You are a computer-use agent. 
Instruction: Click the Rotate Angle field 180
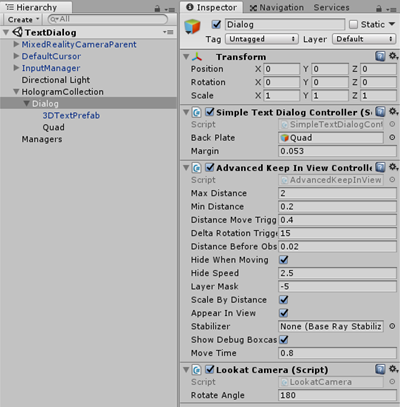[337, 395]
